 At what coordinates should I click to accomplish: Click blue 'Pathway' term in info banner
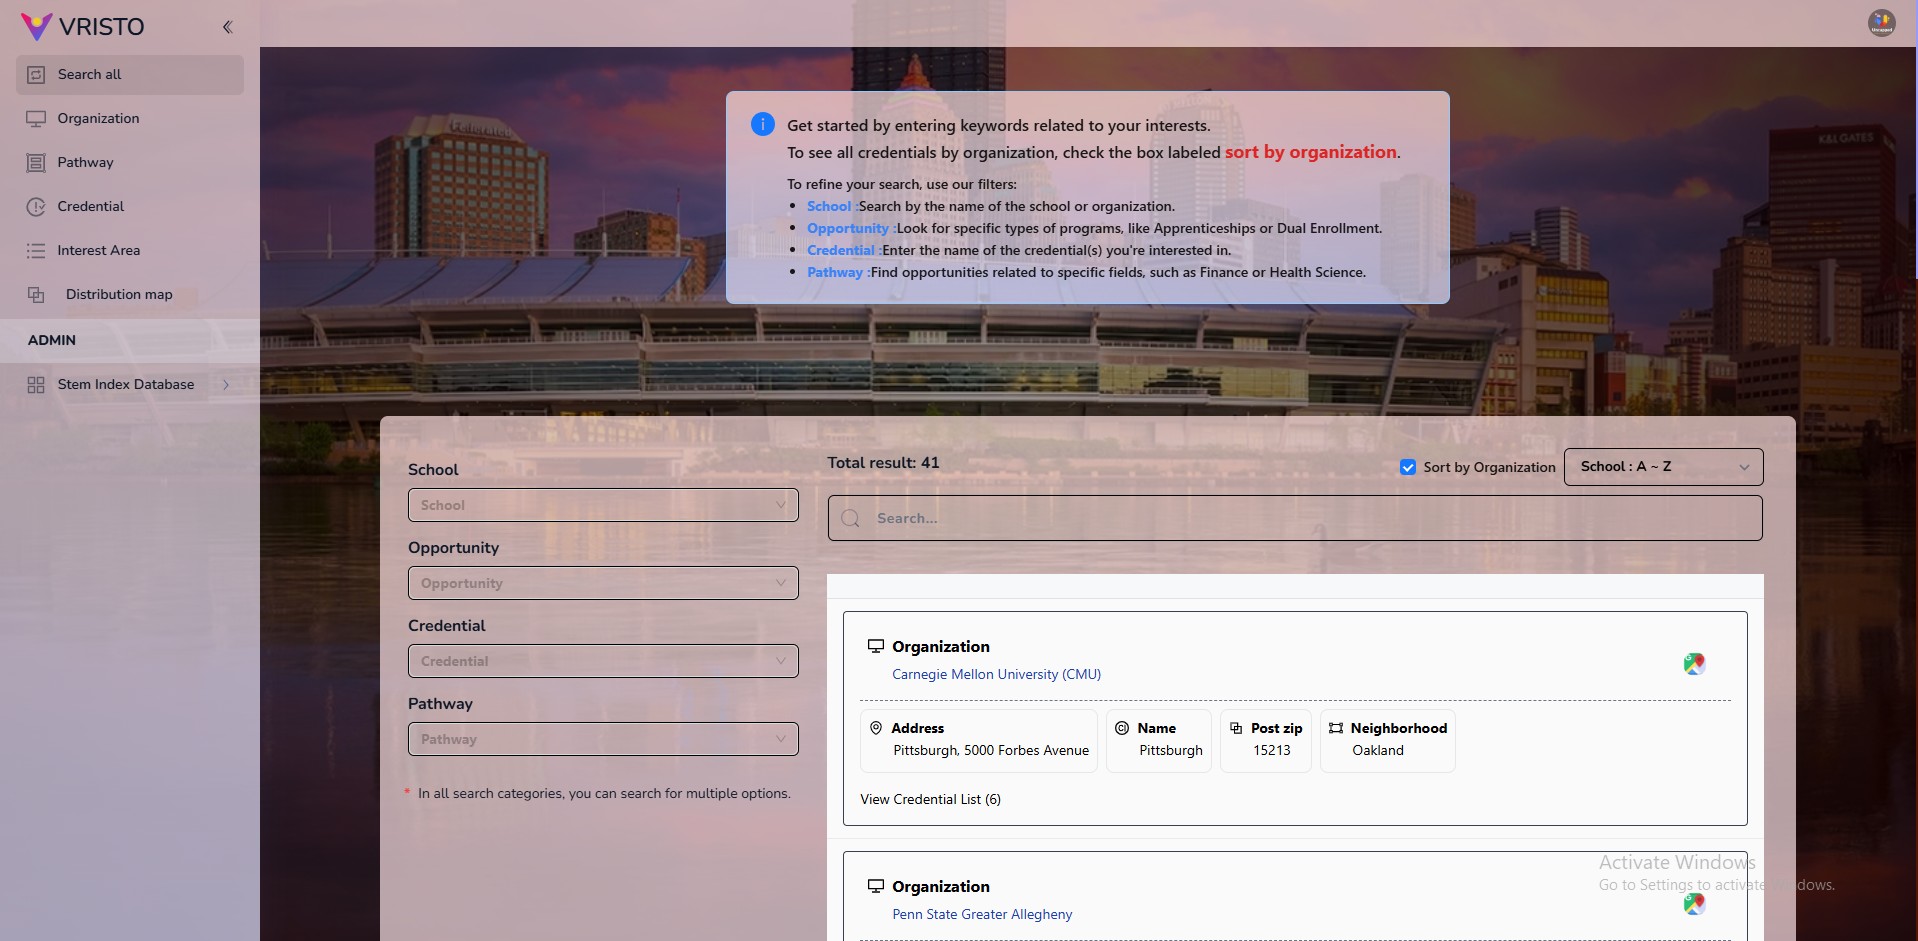point(835,272)
